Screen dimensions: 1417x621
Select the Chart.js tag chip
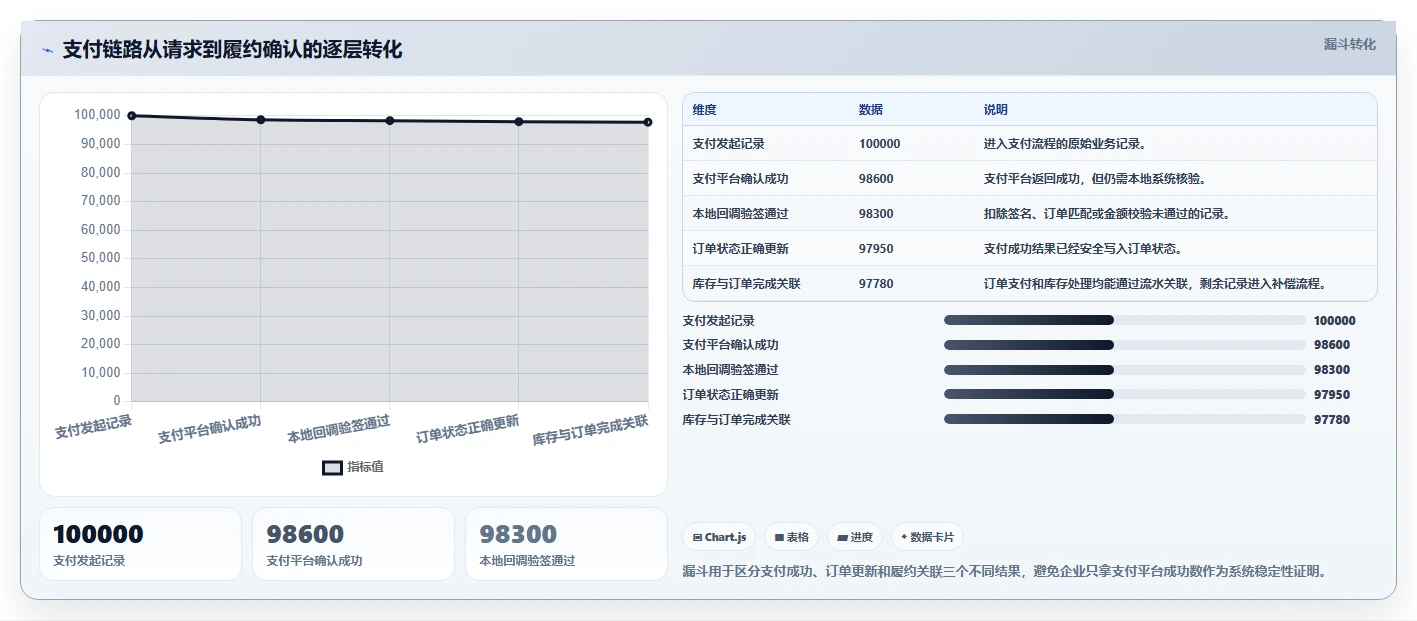719,537
